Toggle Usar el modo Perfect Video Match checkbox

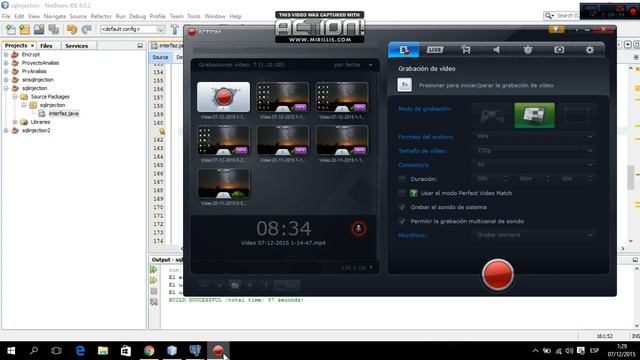click(x=402, y=193)
